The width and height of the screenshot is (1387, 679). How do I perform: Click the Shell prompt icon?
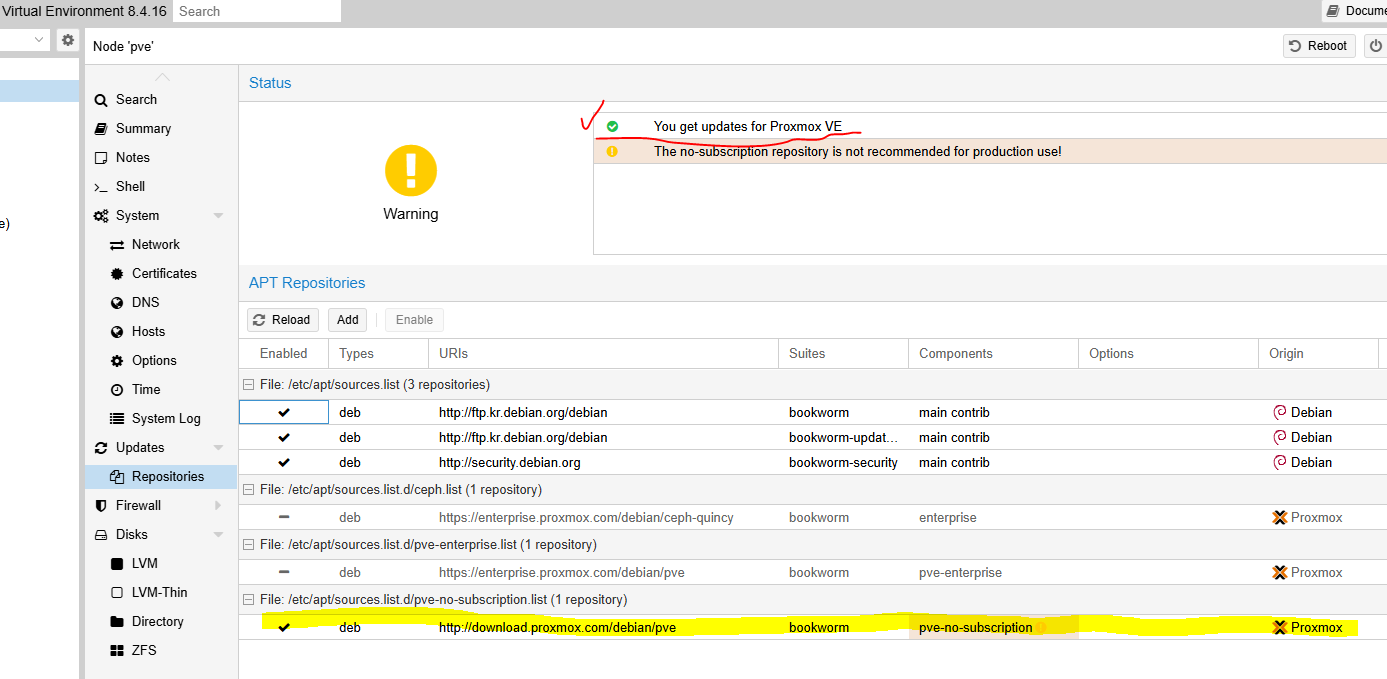pyautogui.click(x=100, y=186)
